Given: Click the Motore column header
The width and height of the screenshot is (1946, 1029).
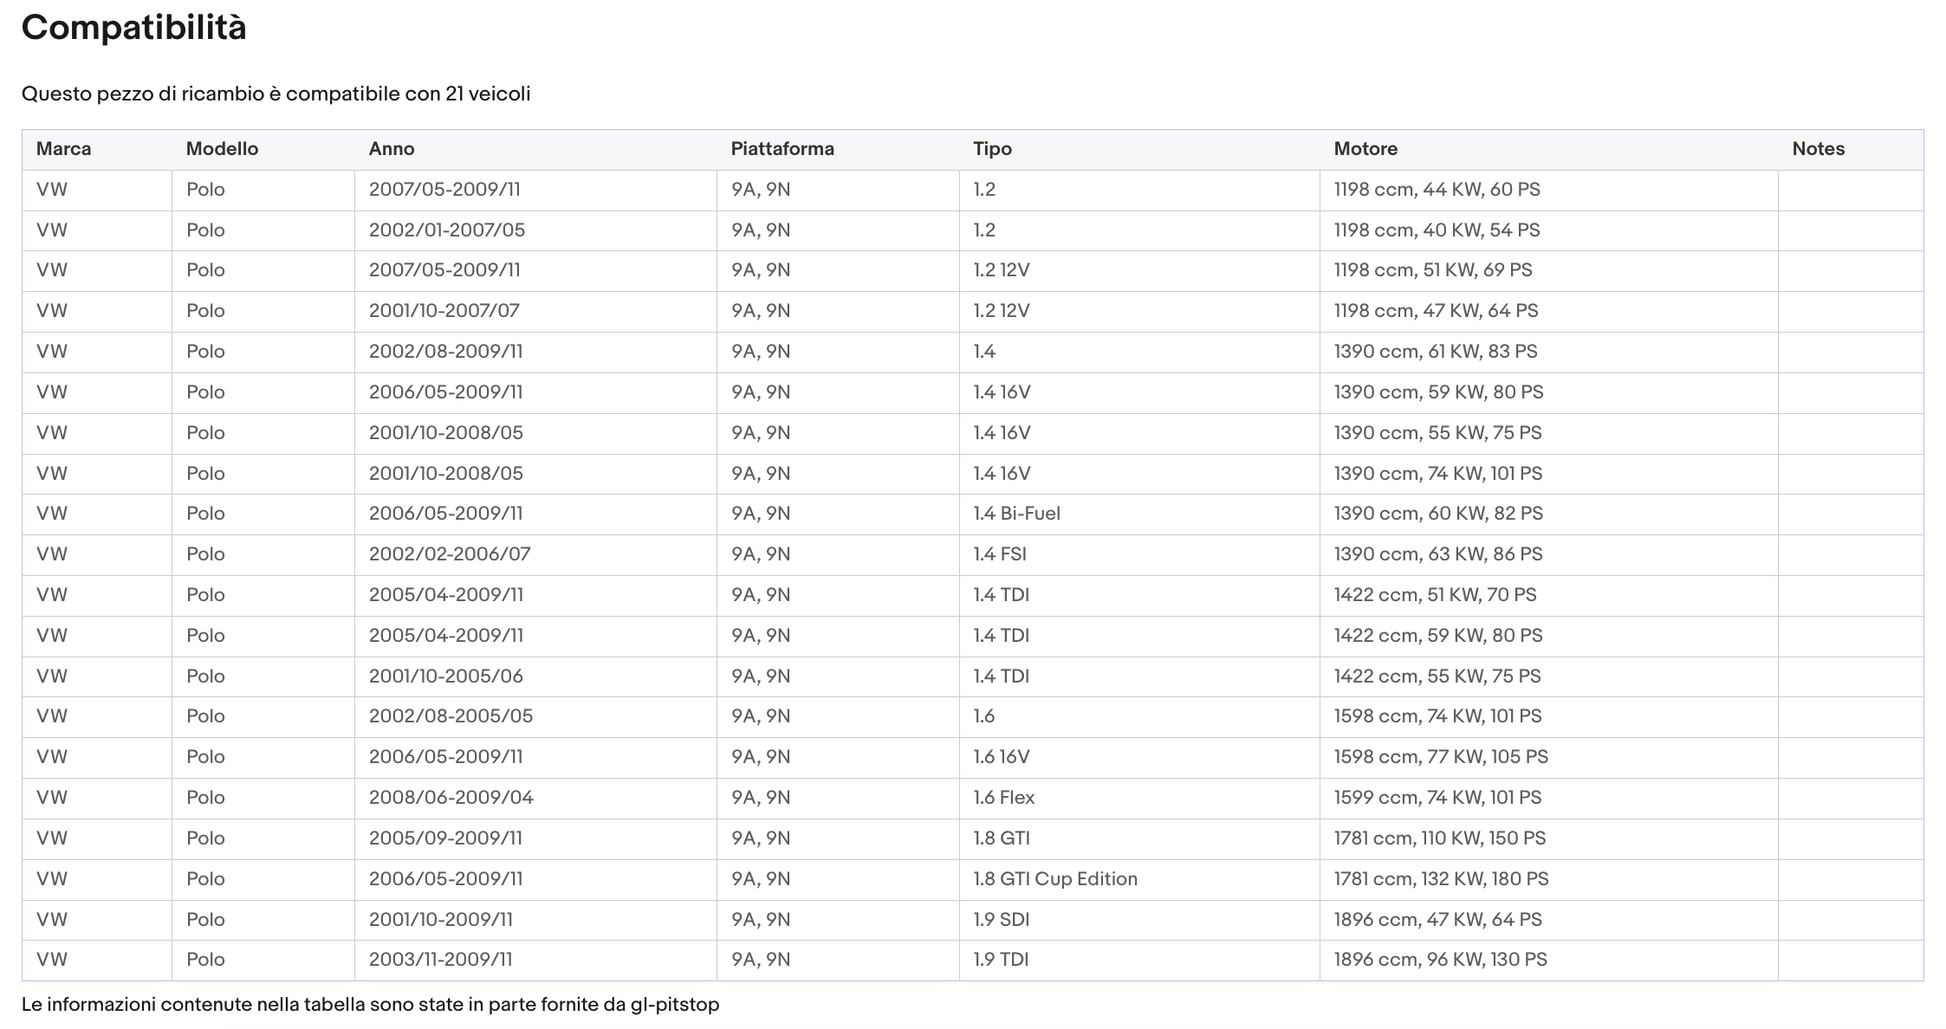Looking at the screenshot, I should coord(1365,149).
